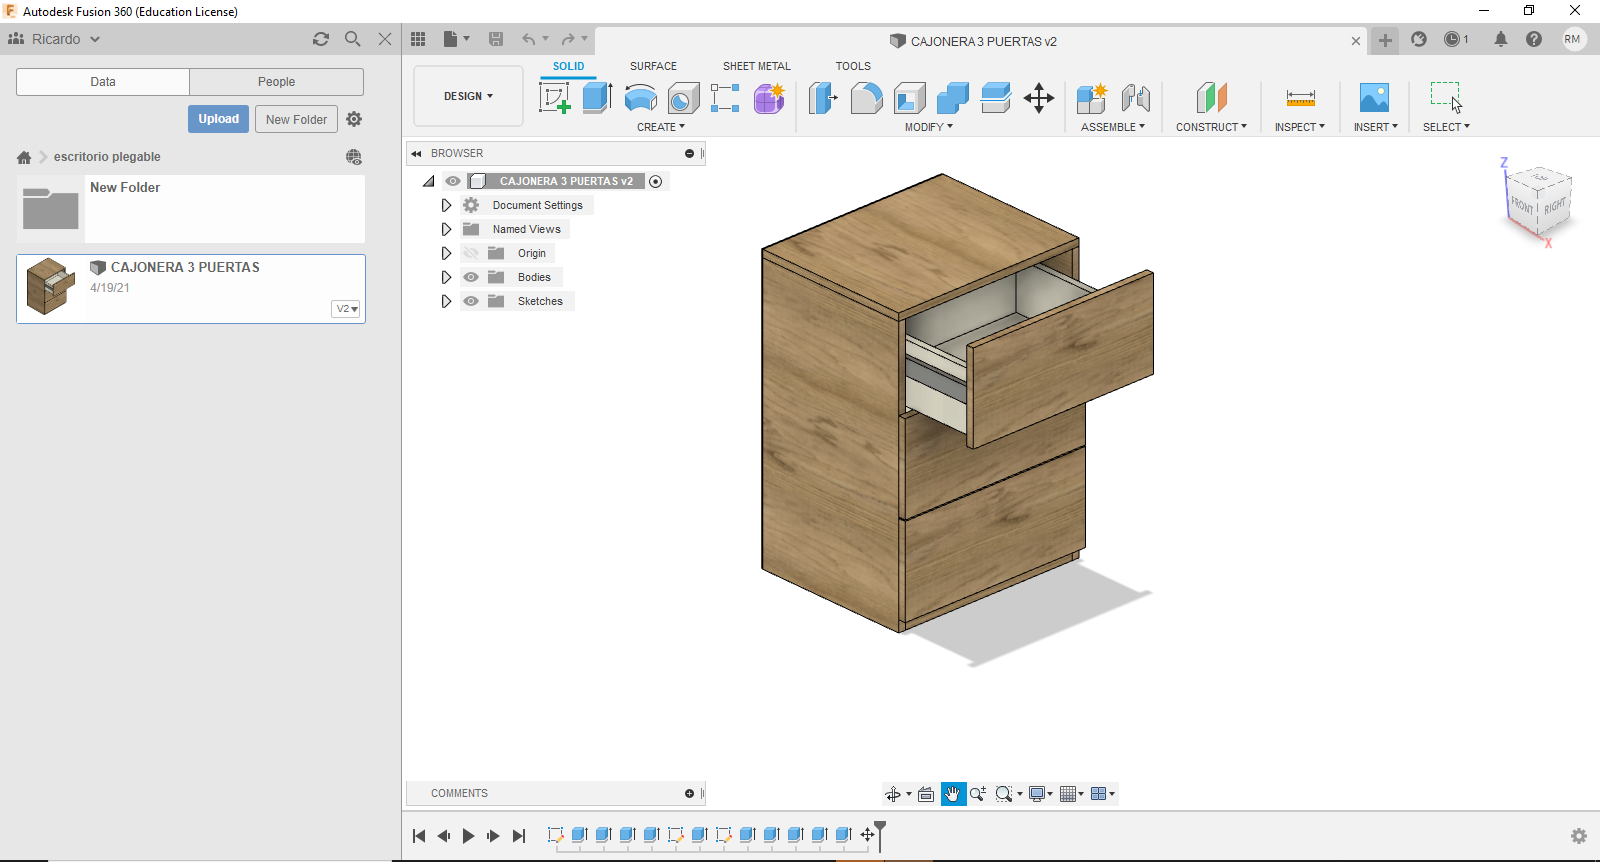Click the Upload button
The image size is (1600, 862).
[x=218, y=119]
